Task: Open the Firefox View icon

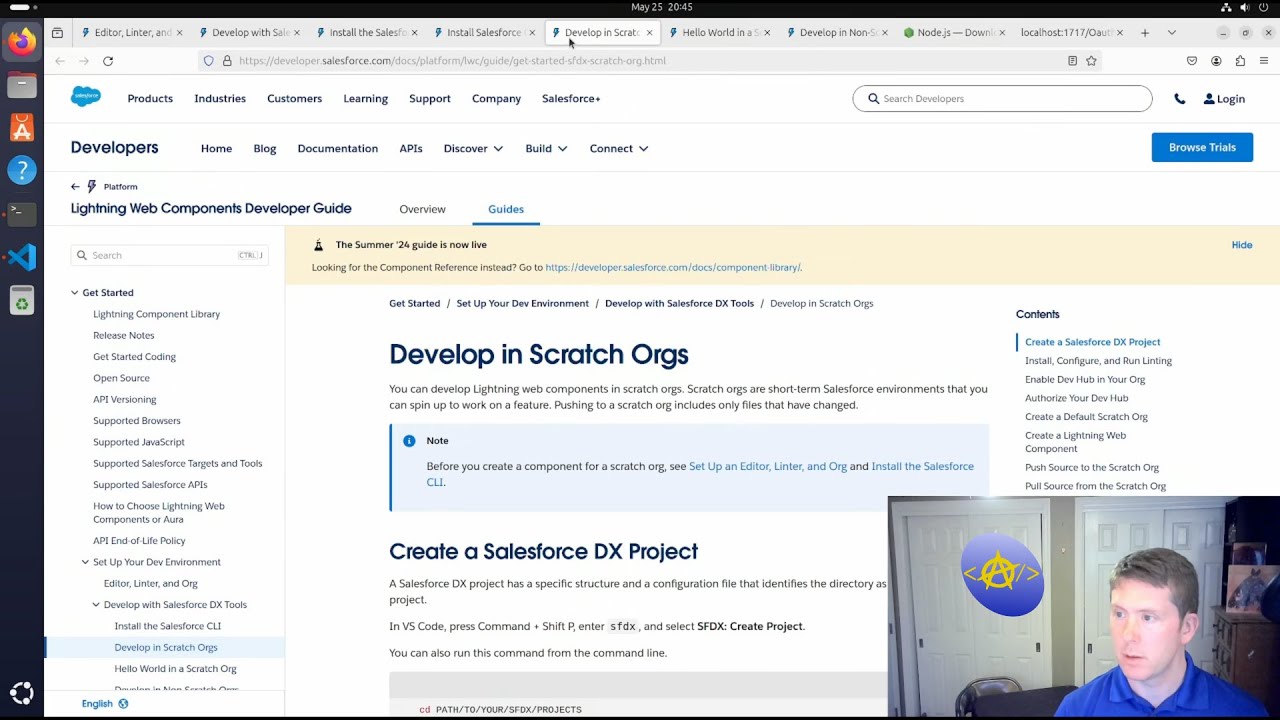Action: click(x=57, y=32)
